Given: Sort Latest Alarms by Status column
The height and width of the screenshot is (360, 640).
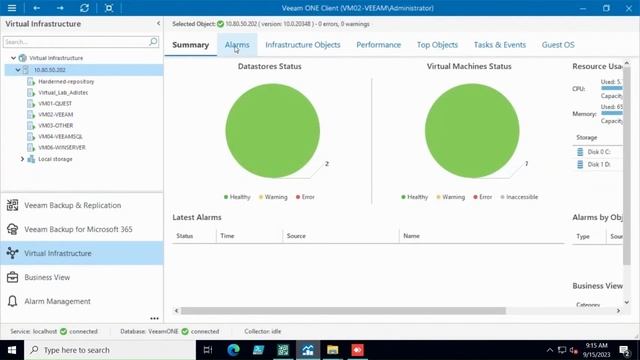Looking at the screenshot, I should pyautogui.click(x=184, y=236).
